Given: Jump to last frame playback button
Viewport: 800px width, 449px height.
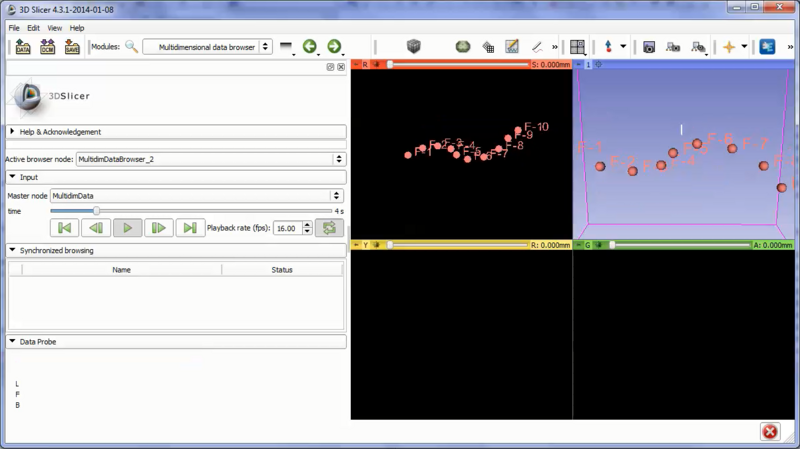Looking at the screenshot, I should pyautogui.click(x=190, y=228).
